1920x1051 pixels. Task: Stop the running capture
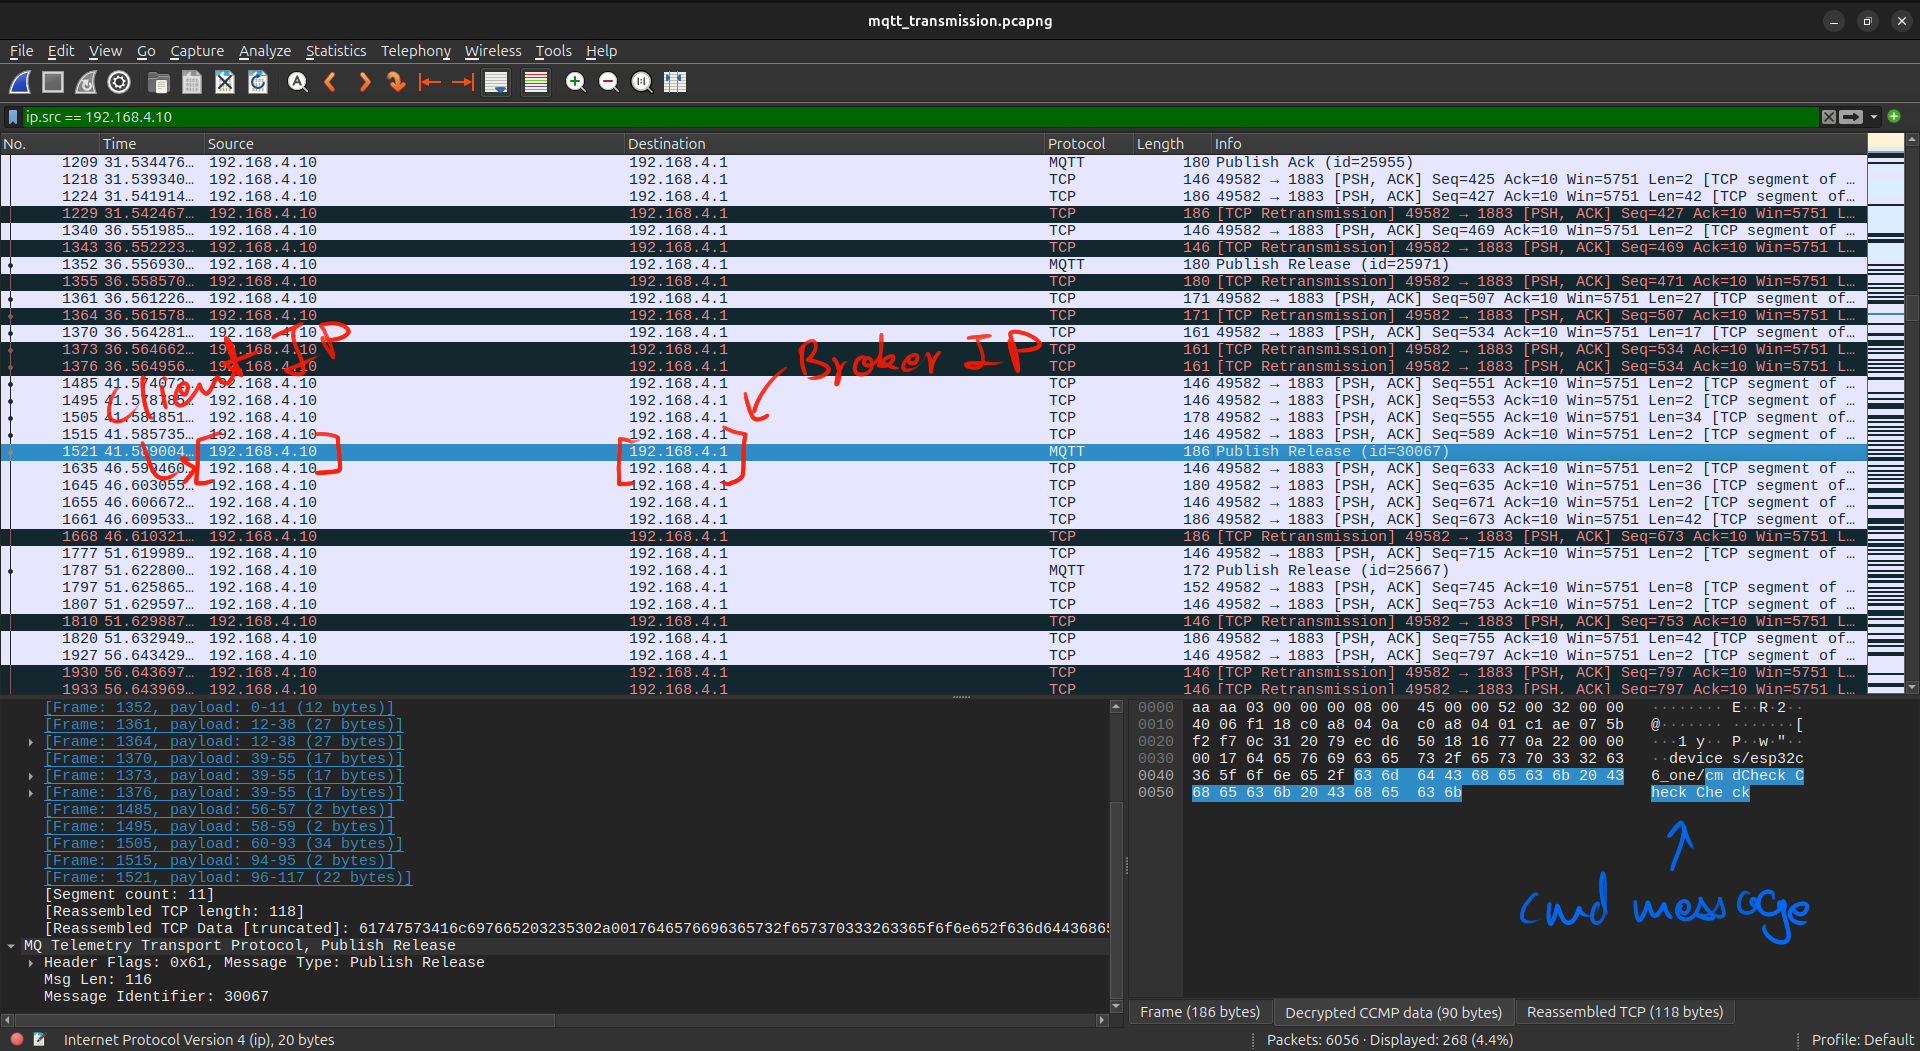click(x=53, y=83)
